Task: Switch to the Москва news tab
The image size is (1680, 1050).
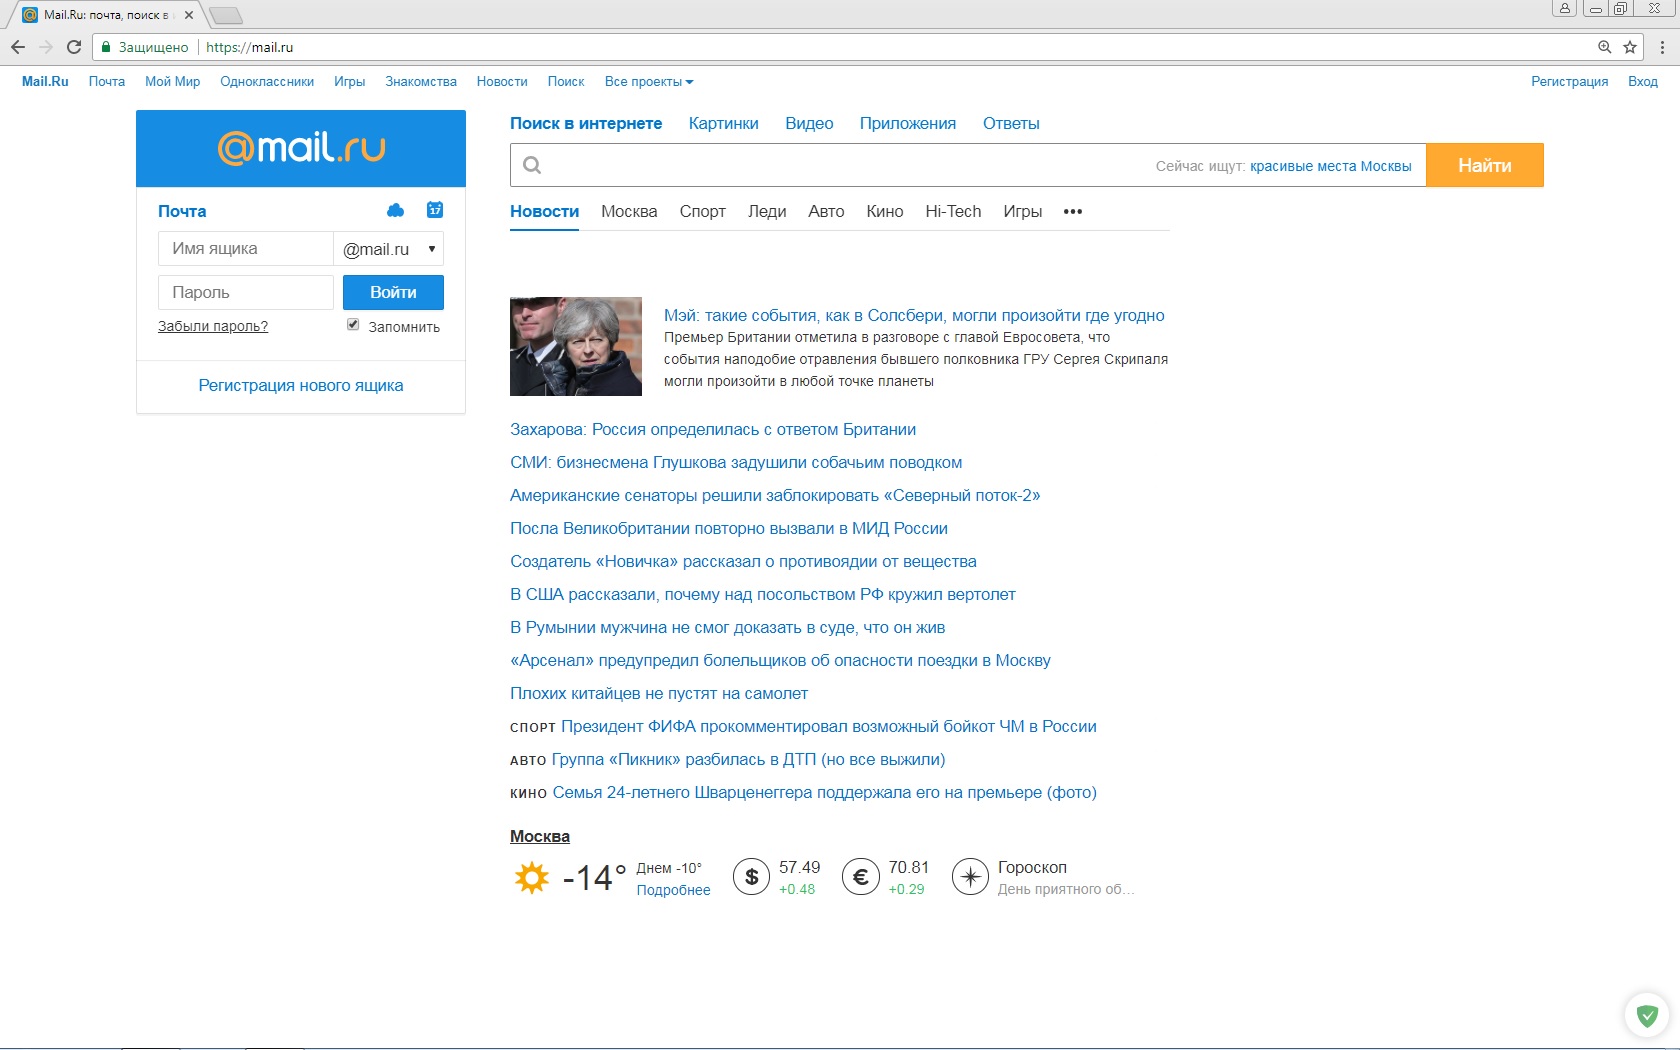Action: (x=629, y=212)
